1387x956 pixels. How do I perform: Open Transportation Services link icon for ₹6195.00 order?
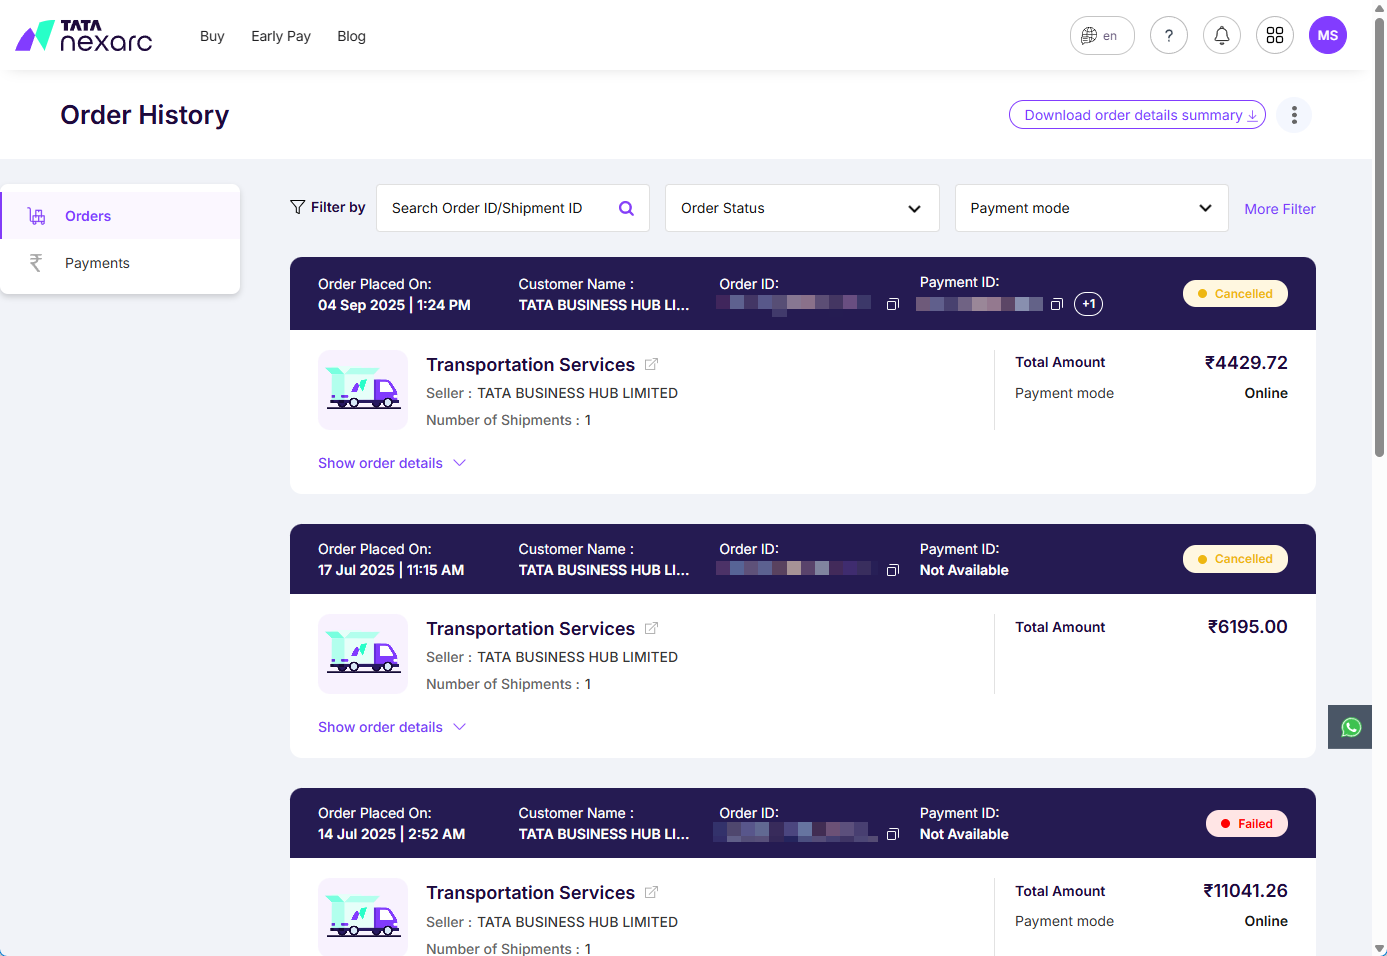click(651, 629)
